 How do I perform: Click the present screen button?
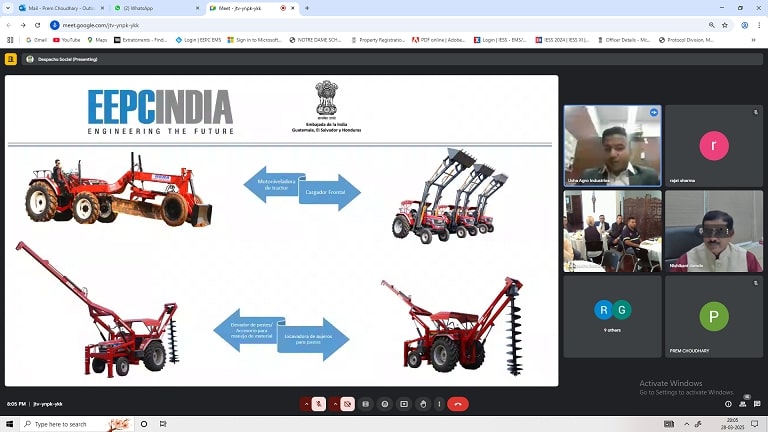click(x=404, y=404)
